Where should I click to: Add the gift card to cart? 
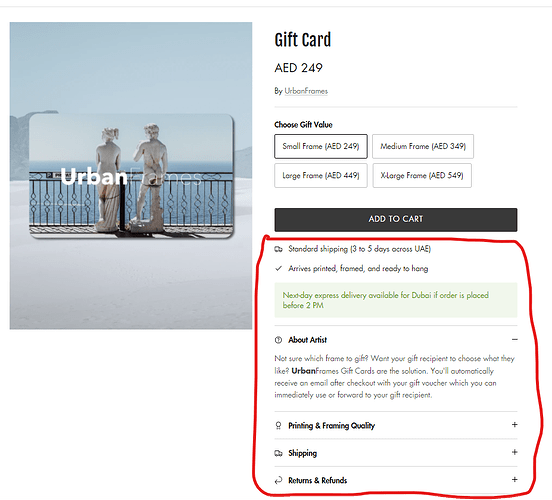(x=396, y=220)
